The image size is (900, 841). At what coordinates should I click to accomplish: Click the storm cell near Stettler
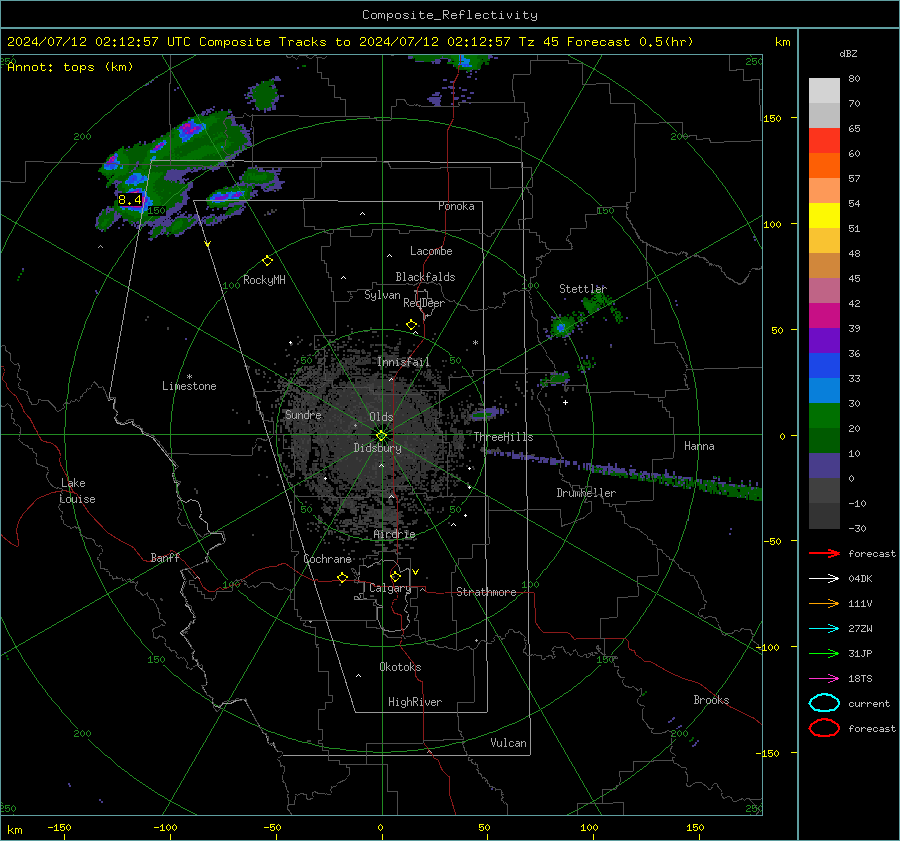point(561,327)
